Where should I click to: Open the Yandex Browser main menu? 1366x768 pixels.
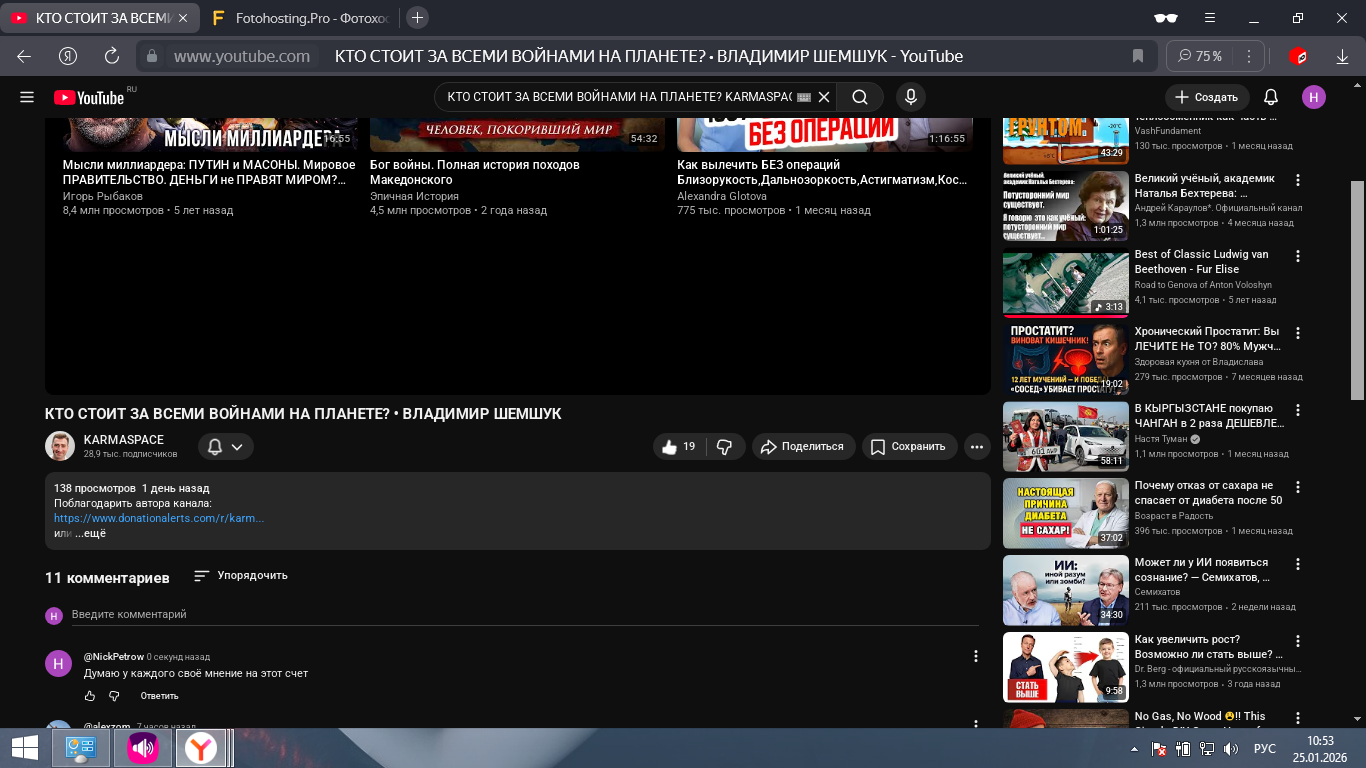[1211, 17]
